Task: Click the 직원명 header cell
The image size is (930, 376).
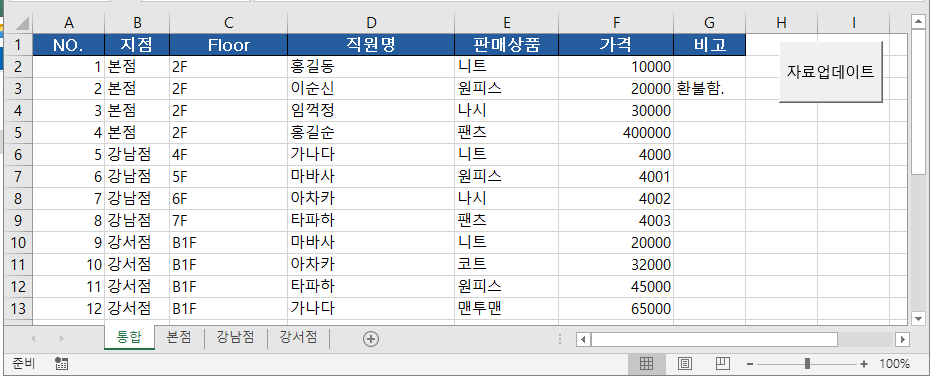Action: click(x=371, y=44)
